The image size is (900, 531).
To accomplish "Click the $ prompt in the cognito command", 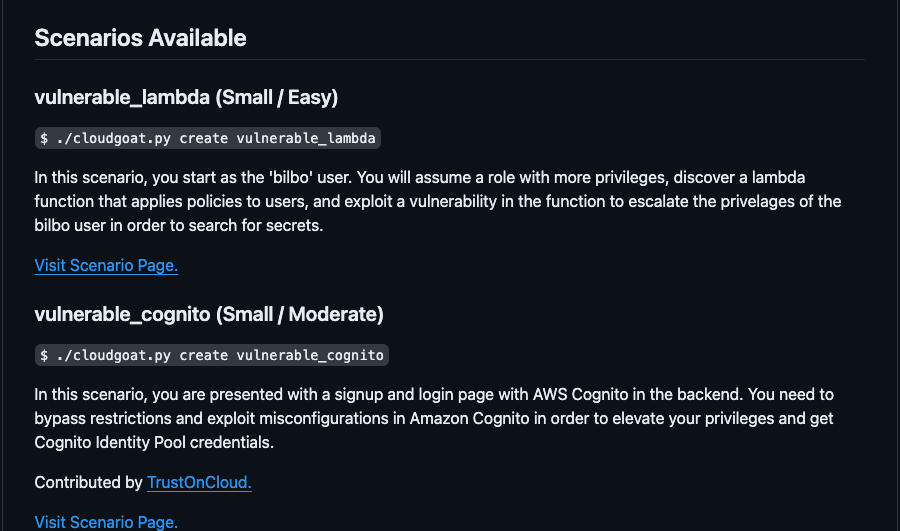I will tap(45, 355).
